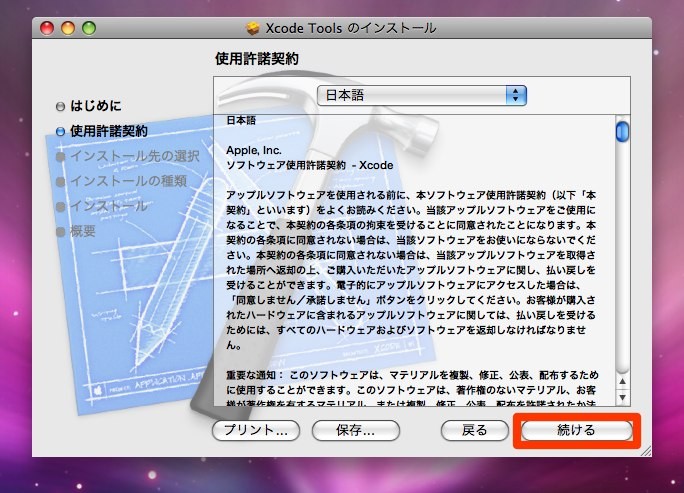Screen dimensions: 684x493
Task: Click the Xcode package icon in title bar
Action: point(253,28)
